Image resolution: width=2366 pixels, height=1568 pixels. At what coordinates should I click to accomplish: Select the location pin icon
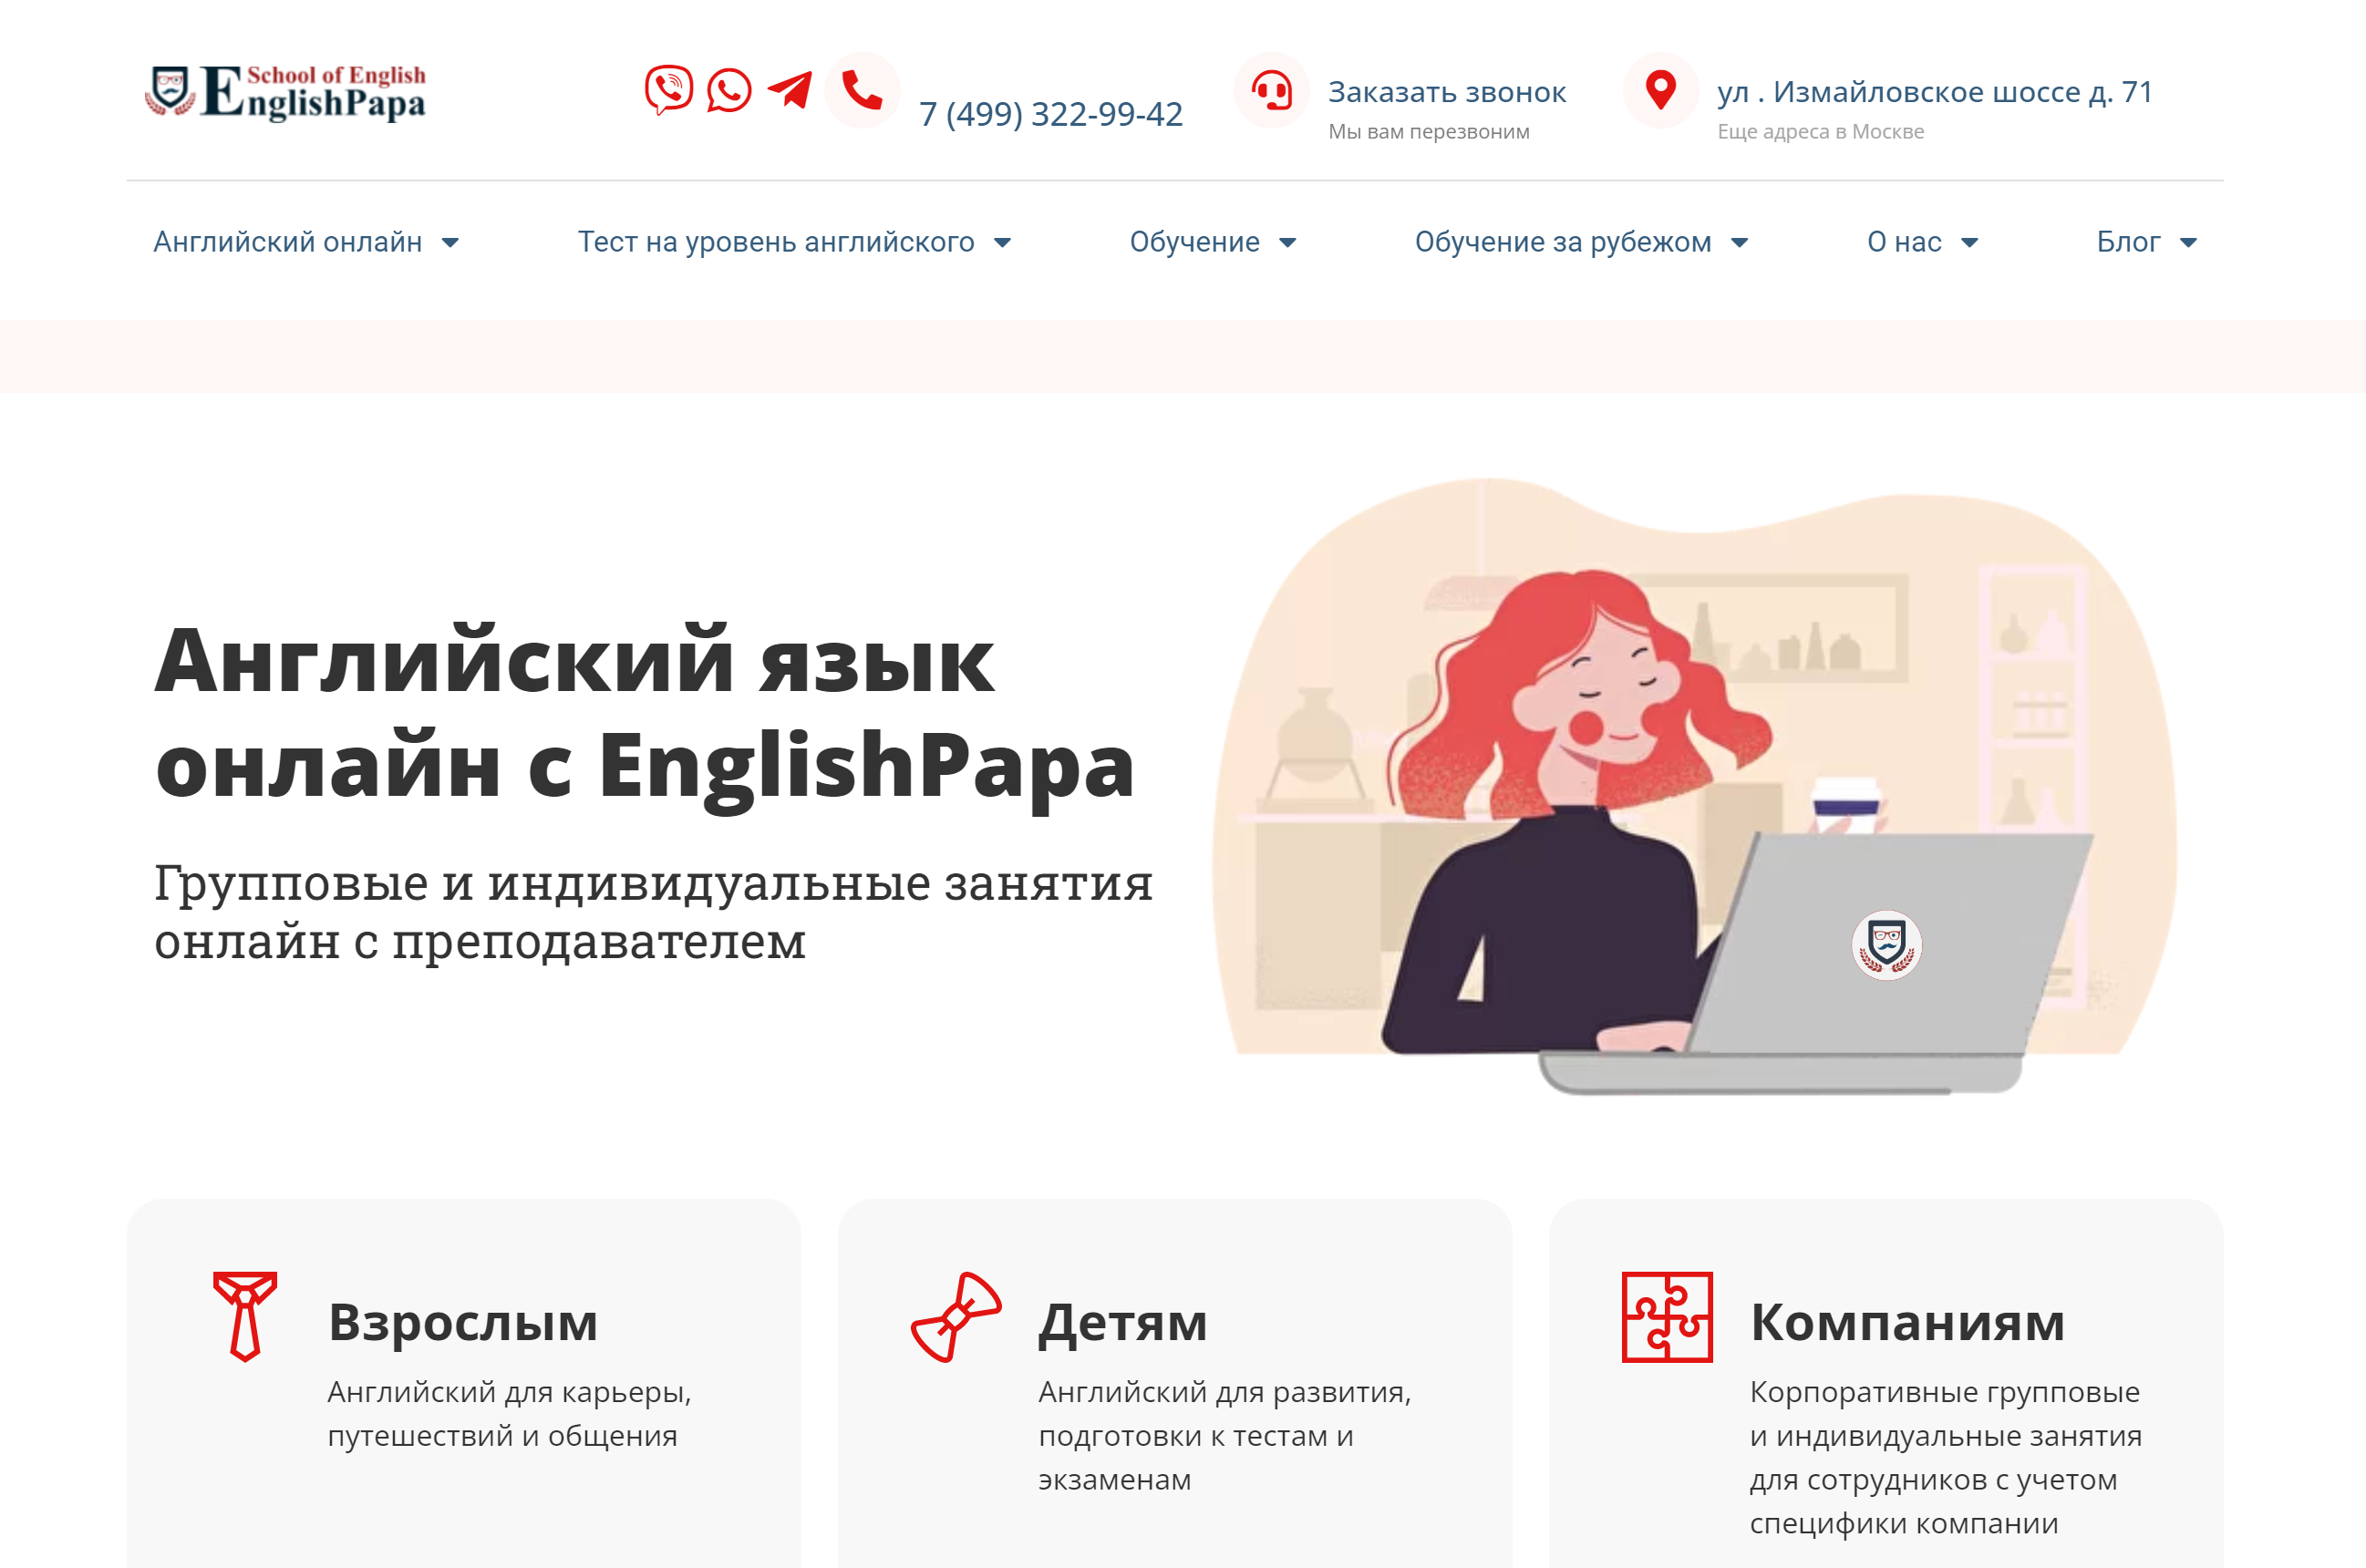pyautogui.click(x=1660, y=91)
